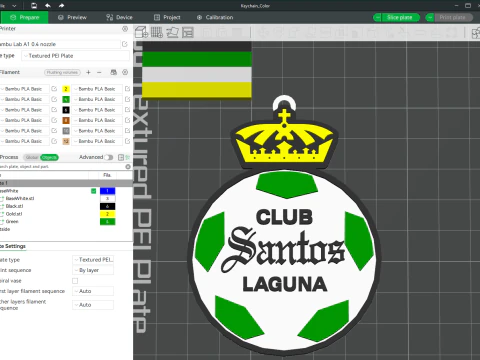The width and height of the screenshot is (480, 360).
Task: Edit filament 10 preset icon
Action: point(127,131)
